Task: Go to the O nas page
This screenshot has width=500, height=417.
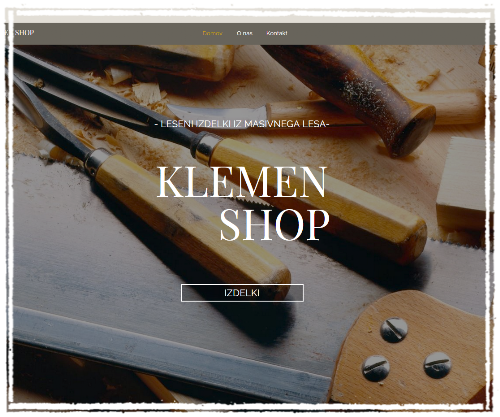Action: tap(244, 33)
